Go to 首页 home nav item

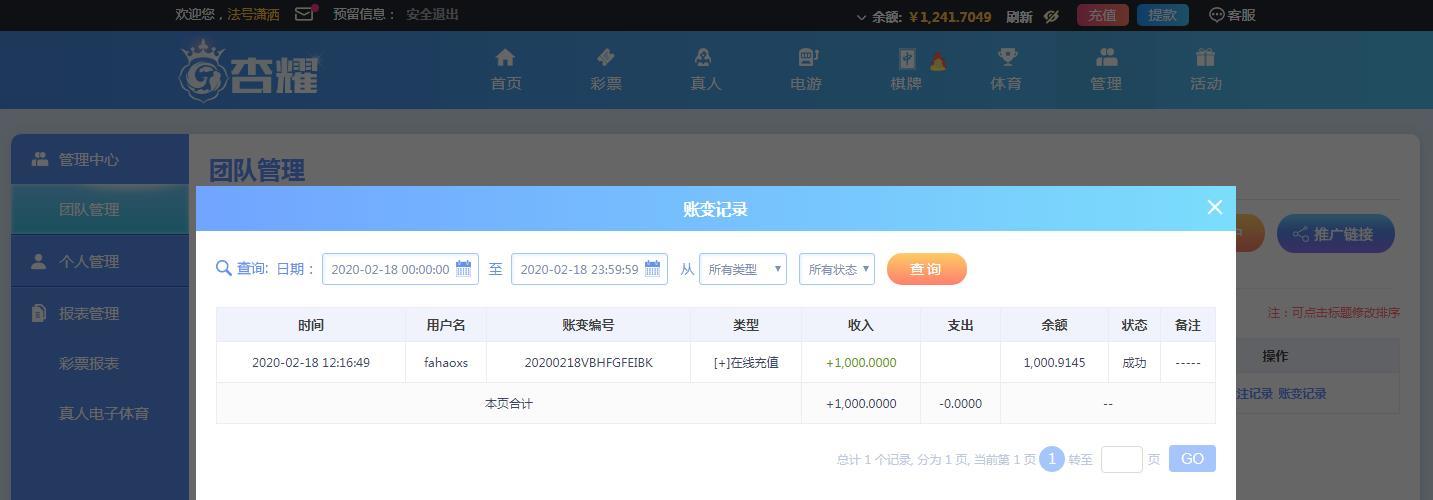506,70
